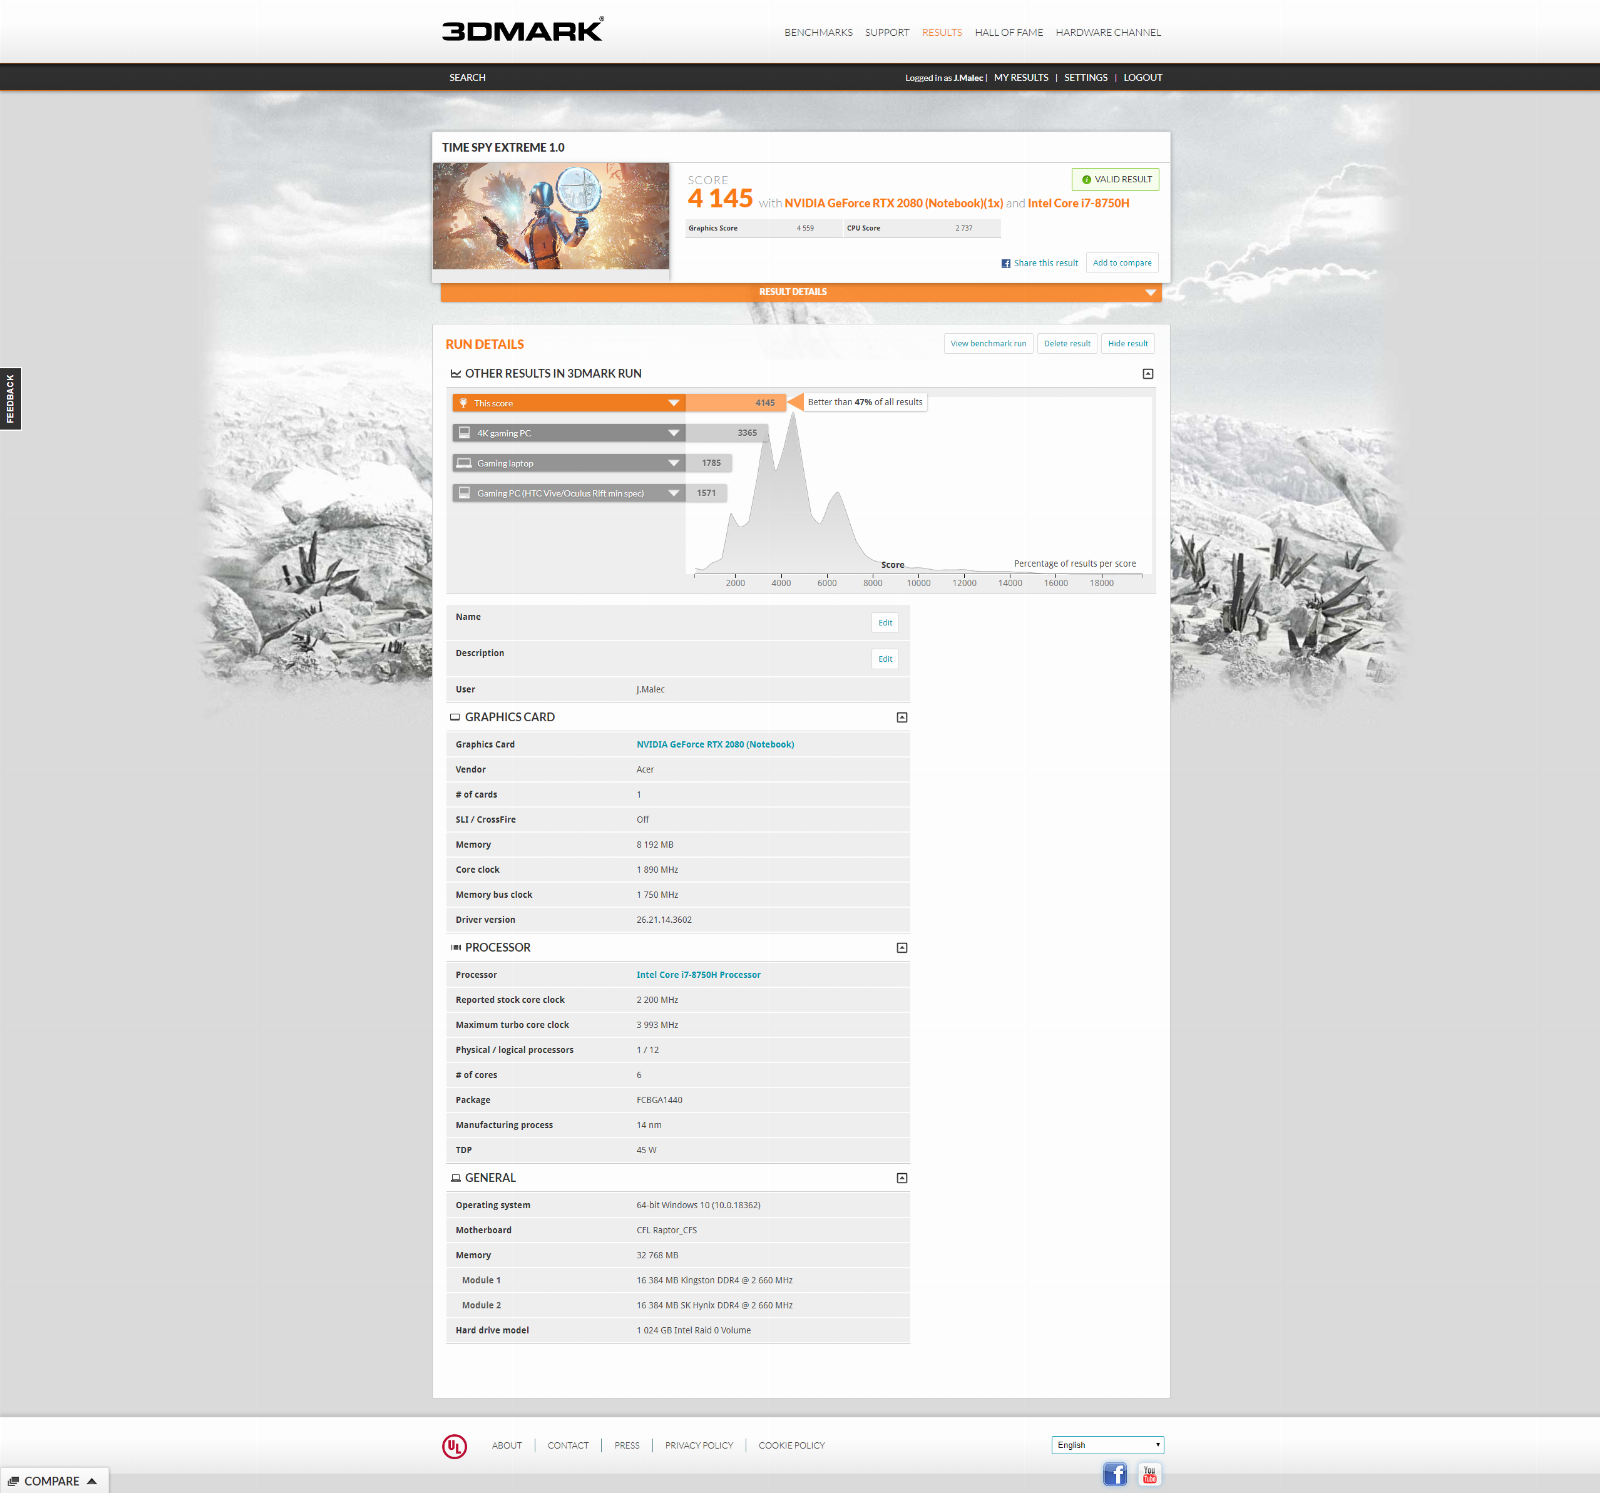
Task: Click the Press footer link
Action: click(x=627, y=1446)
